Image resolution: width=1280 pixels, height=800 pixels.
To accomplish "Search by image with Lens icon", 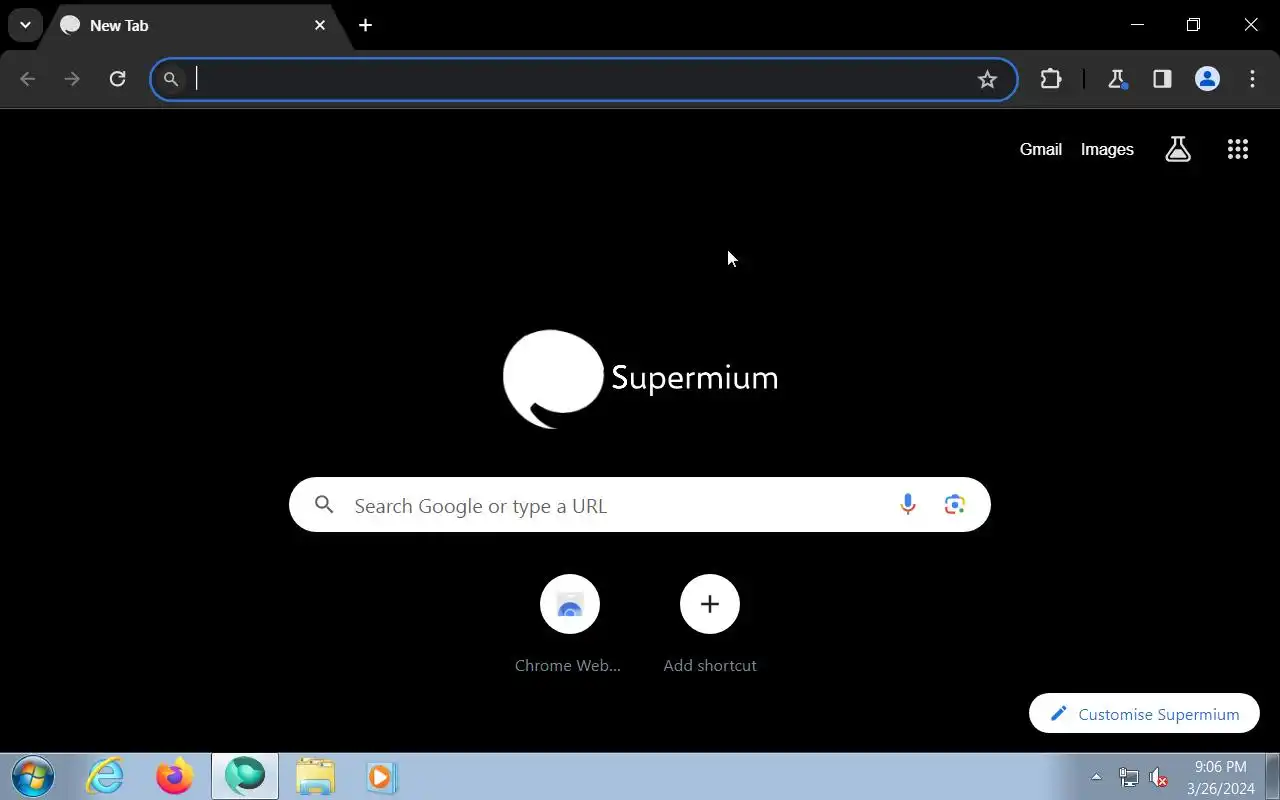I will [955, 505].
